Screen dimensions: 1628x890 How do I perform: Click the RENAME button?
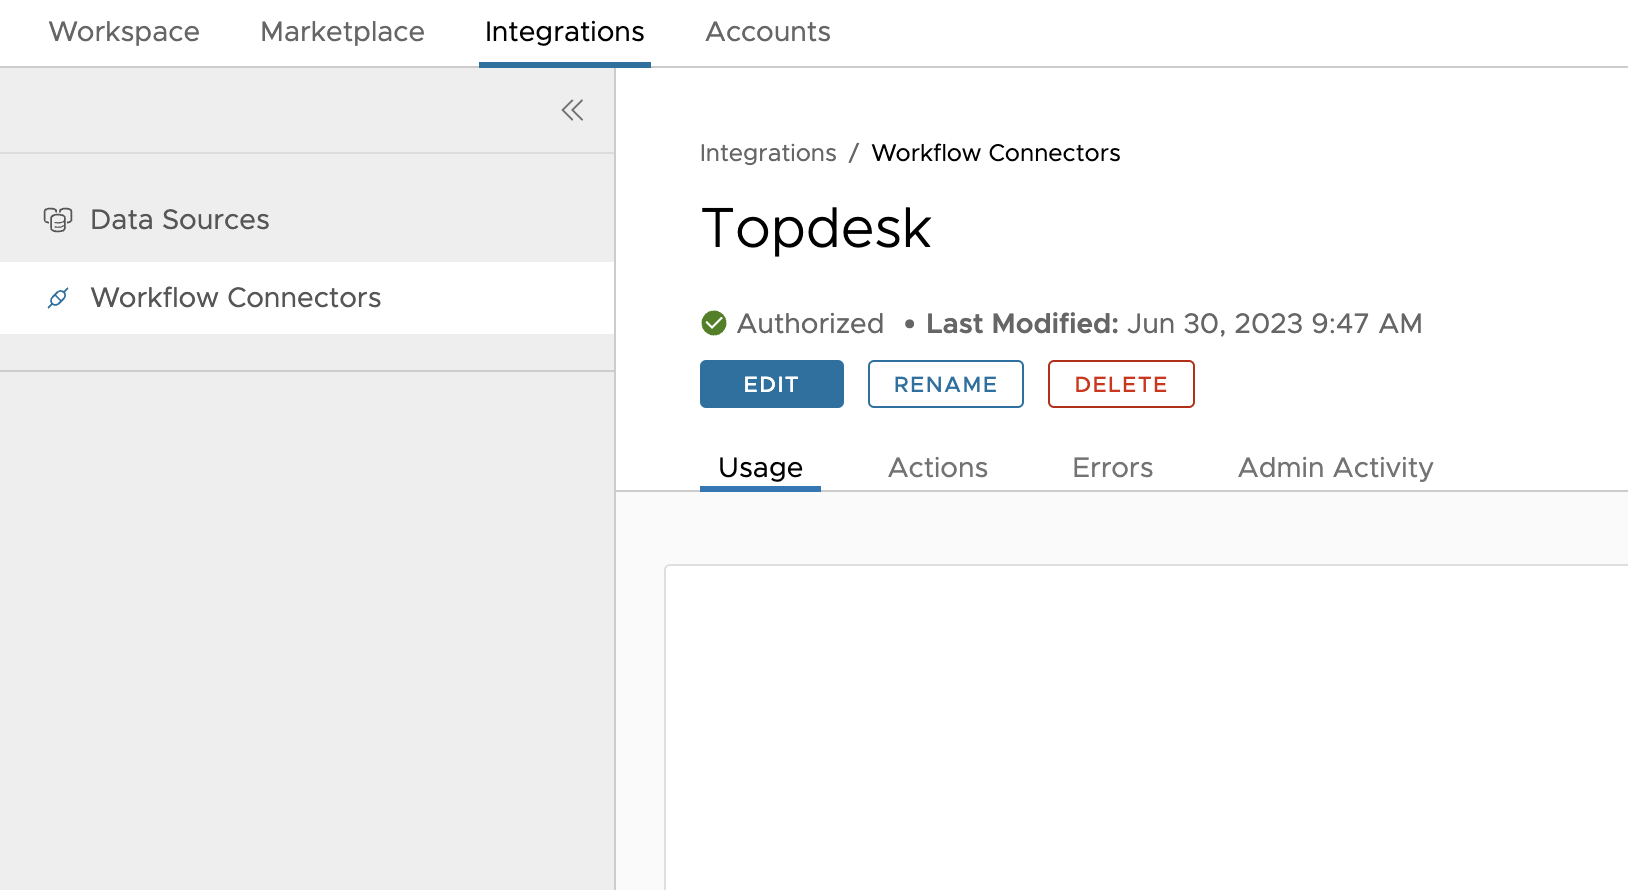[x=945, y=384]
